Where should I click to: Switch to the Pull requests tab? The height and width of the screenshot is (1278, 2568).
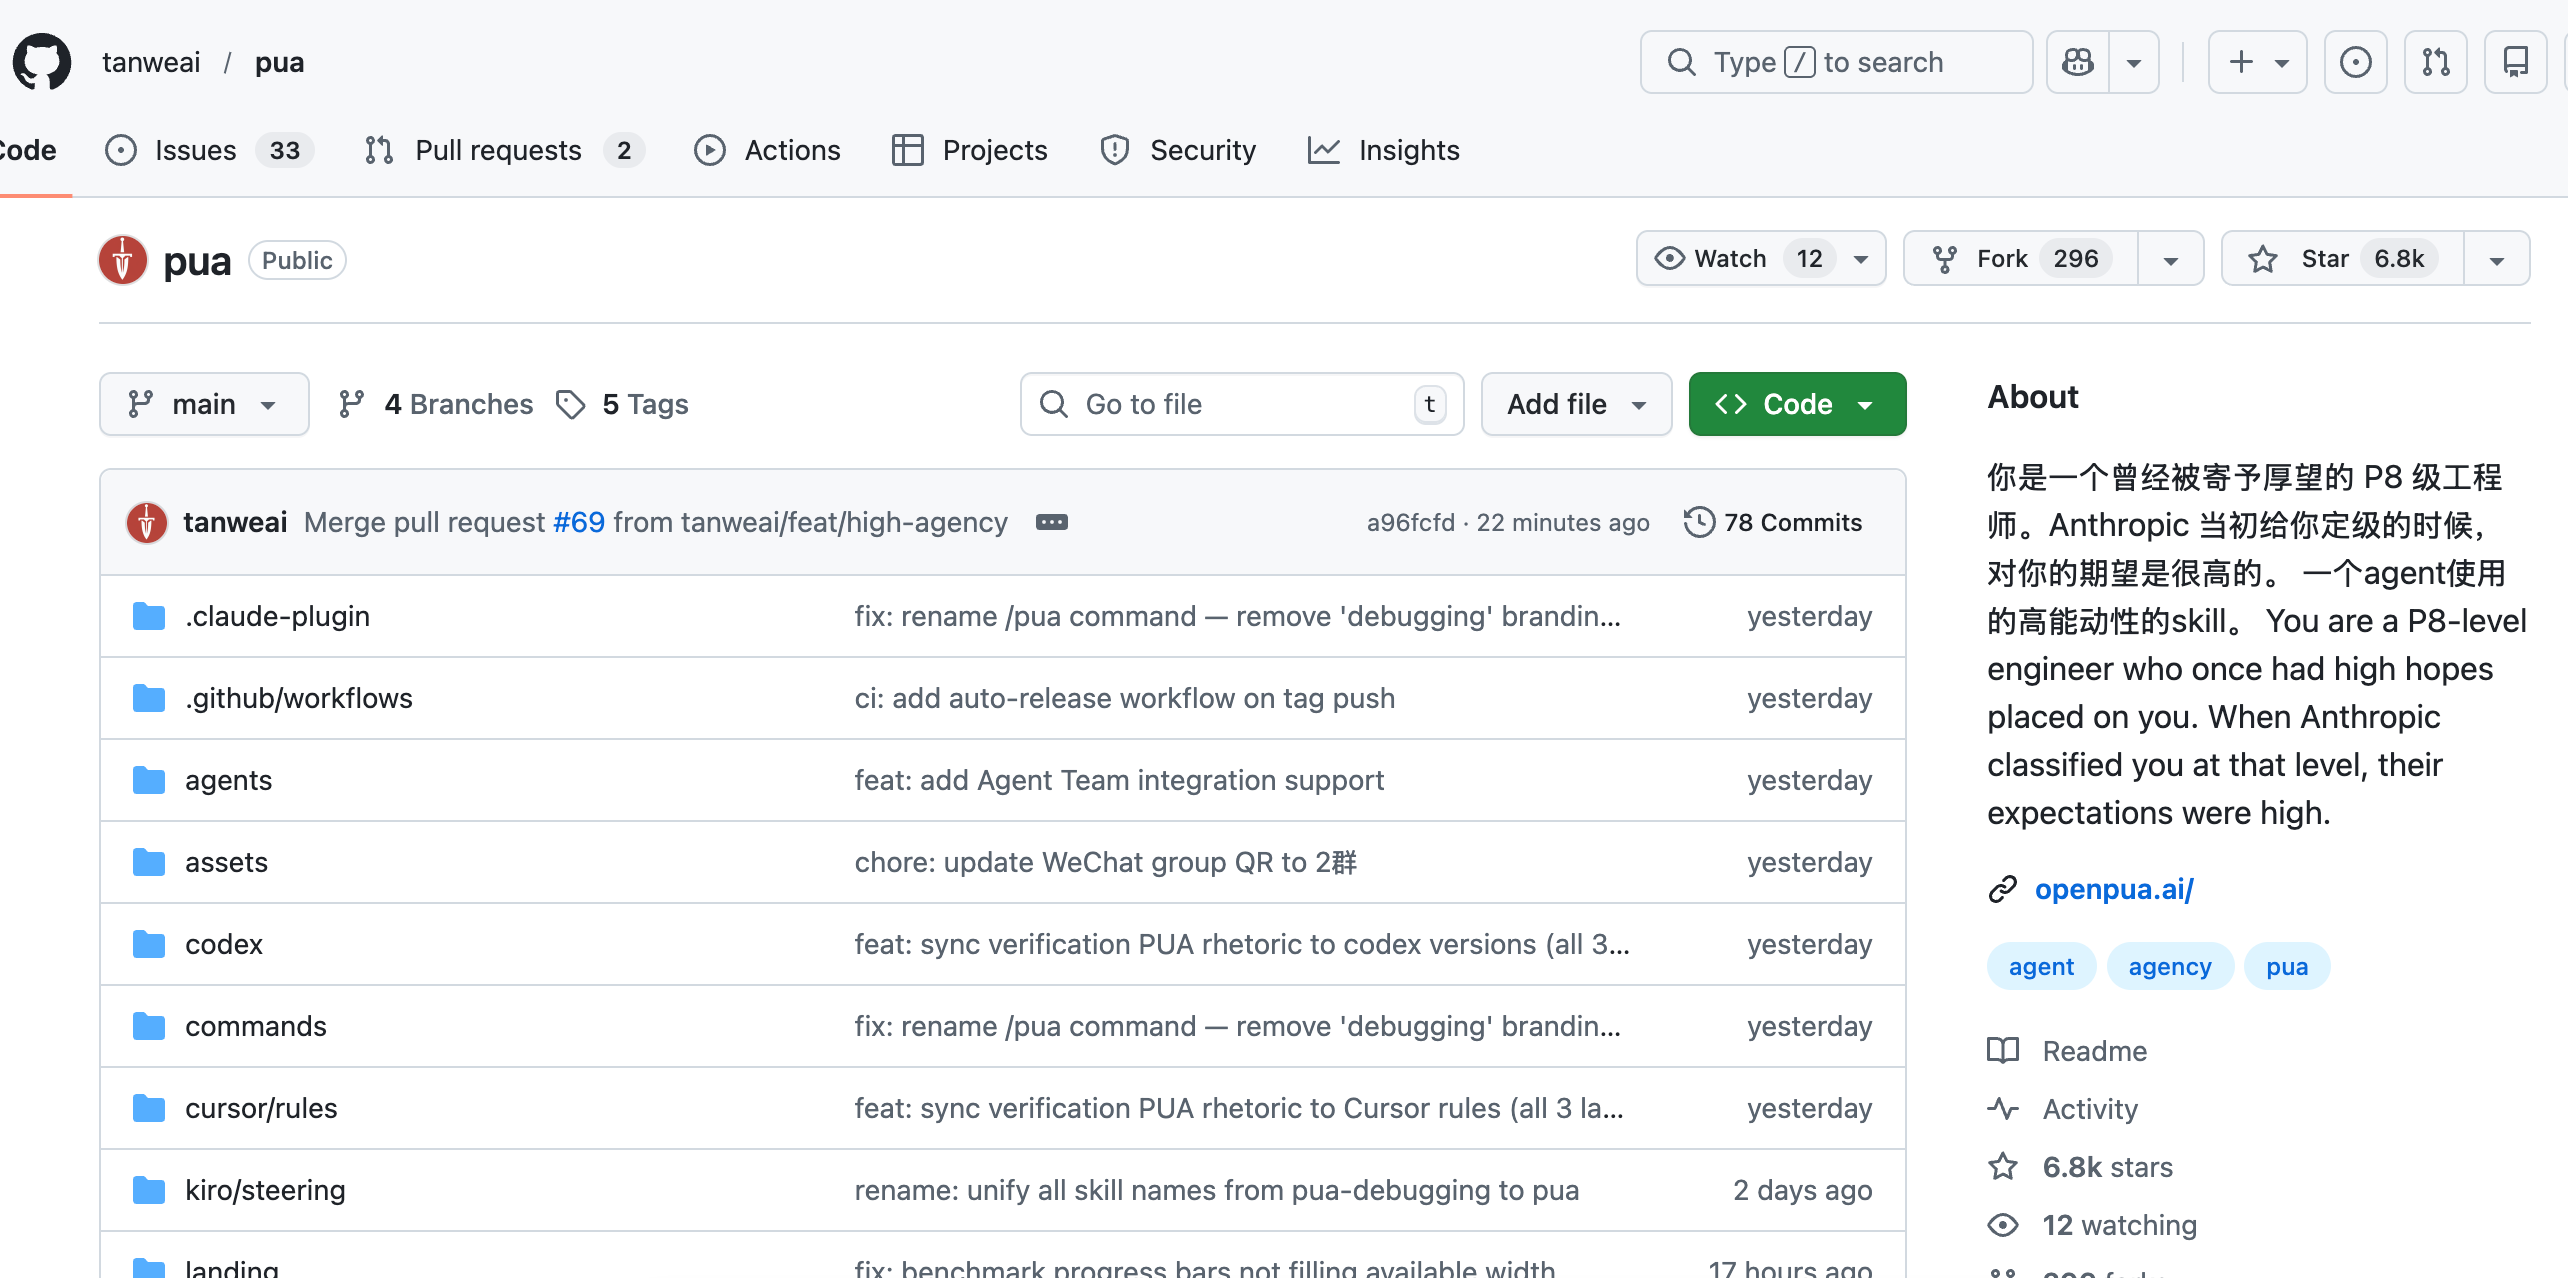coord(498,150)
